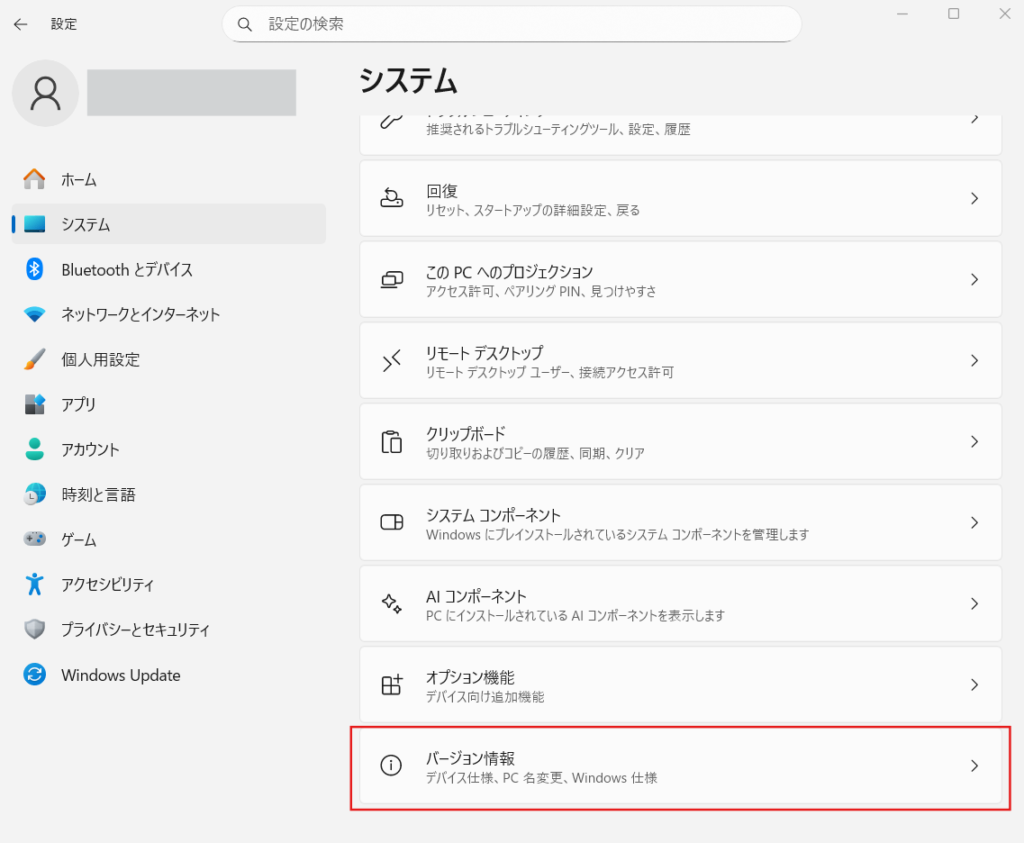Click the Recovery (回復) icon

pyautogui.click(x=391, y=199)
